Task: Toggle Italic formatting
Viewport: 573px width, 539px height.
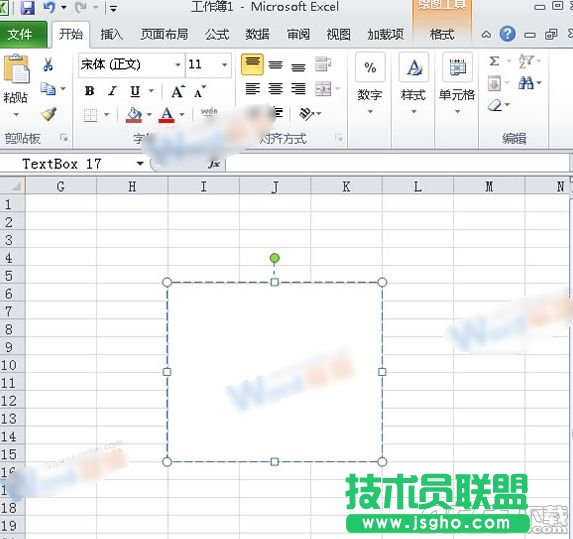Action: [x=113, y=91]
